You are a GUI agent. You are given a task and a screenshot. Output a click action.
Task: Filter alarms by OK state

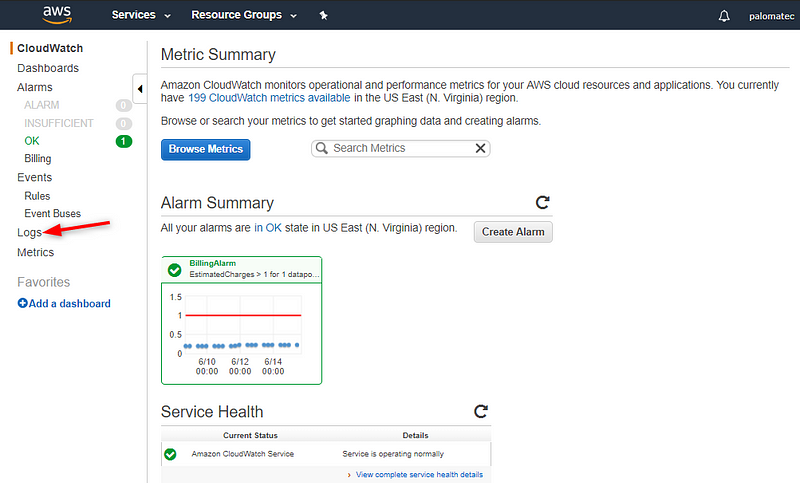pyautogui.click(x=32, y=141)
